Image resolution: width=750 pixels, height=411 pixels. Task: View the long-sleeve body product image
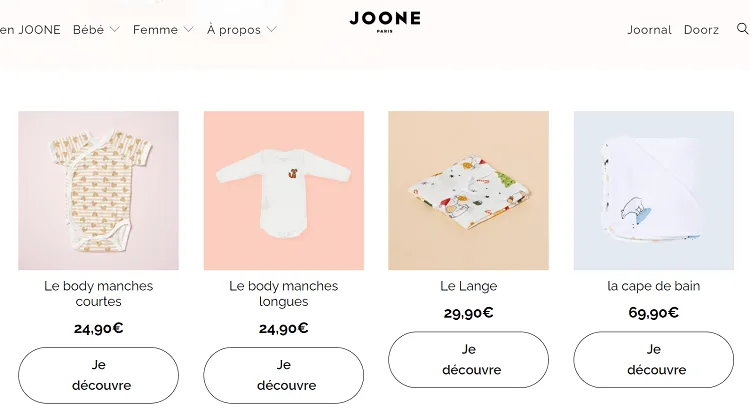(284, 190)
